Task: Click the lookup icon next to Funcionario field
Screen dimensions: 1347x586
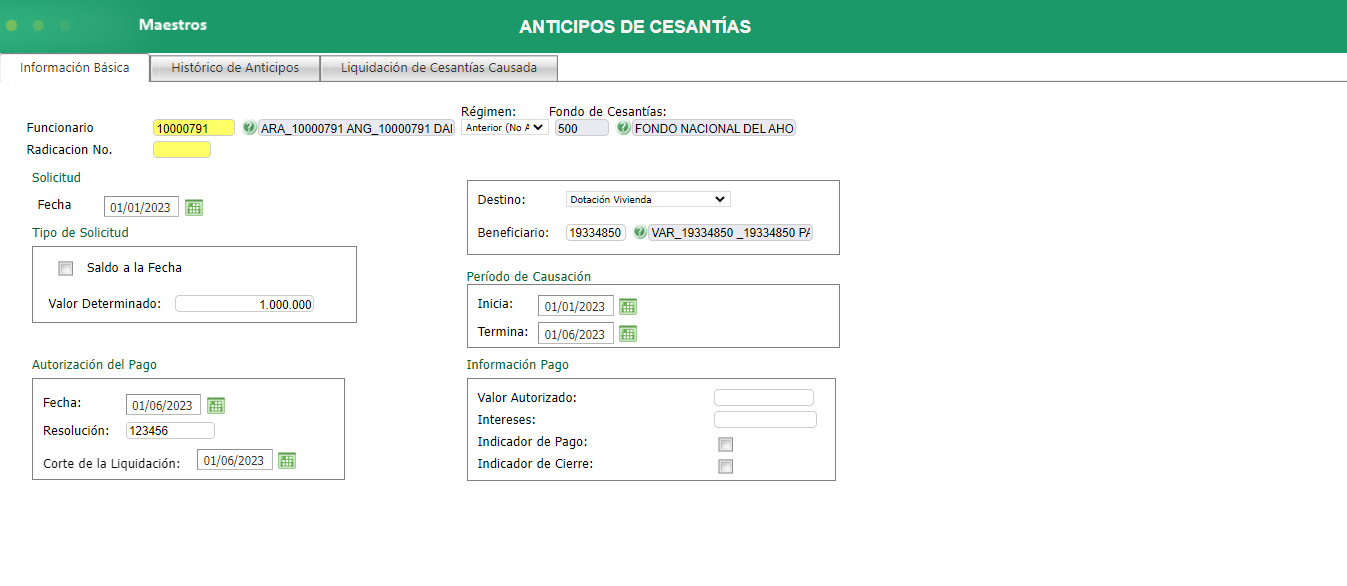Action: pos(248,128)
